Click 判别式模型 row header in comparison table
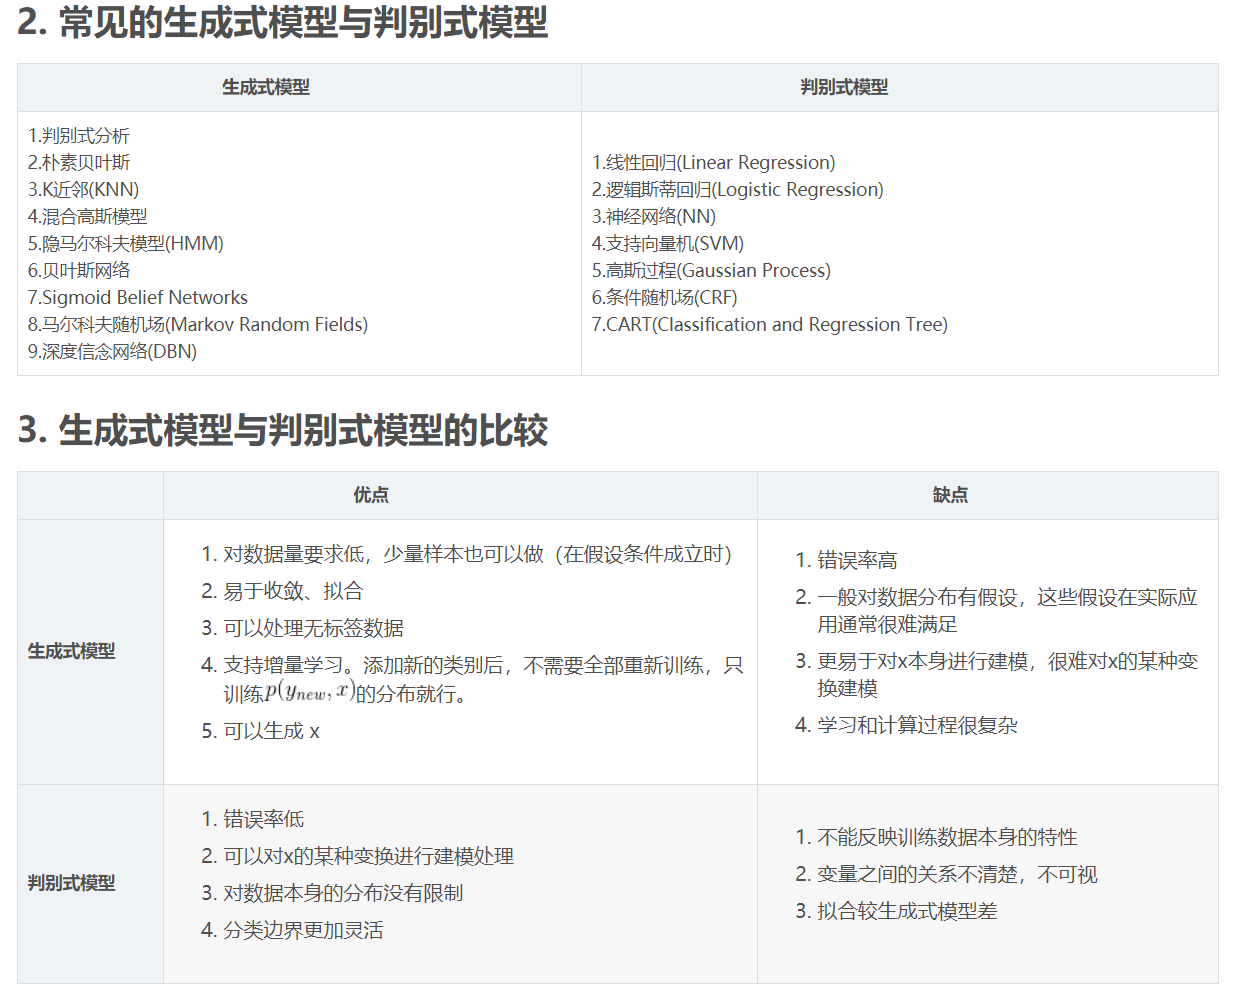The image size is (1235, 999). coord(72,883)
